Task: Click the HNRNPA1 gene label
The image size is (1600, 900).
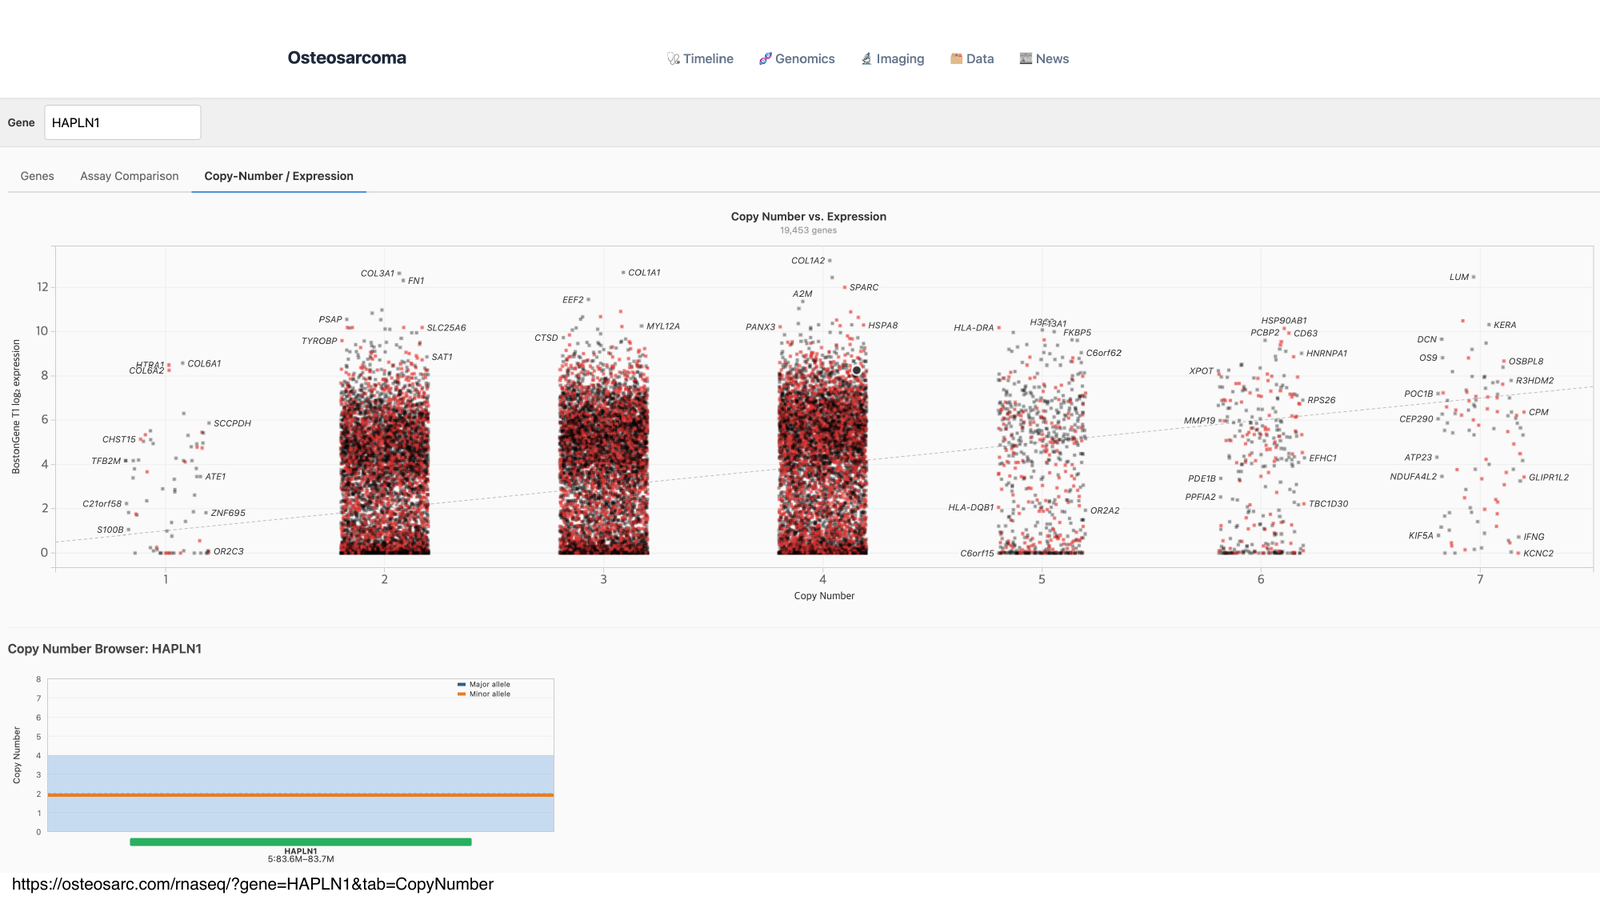Action: pos(1327,354)
